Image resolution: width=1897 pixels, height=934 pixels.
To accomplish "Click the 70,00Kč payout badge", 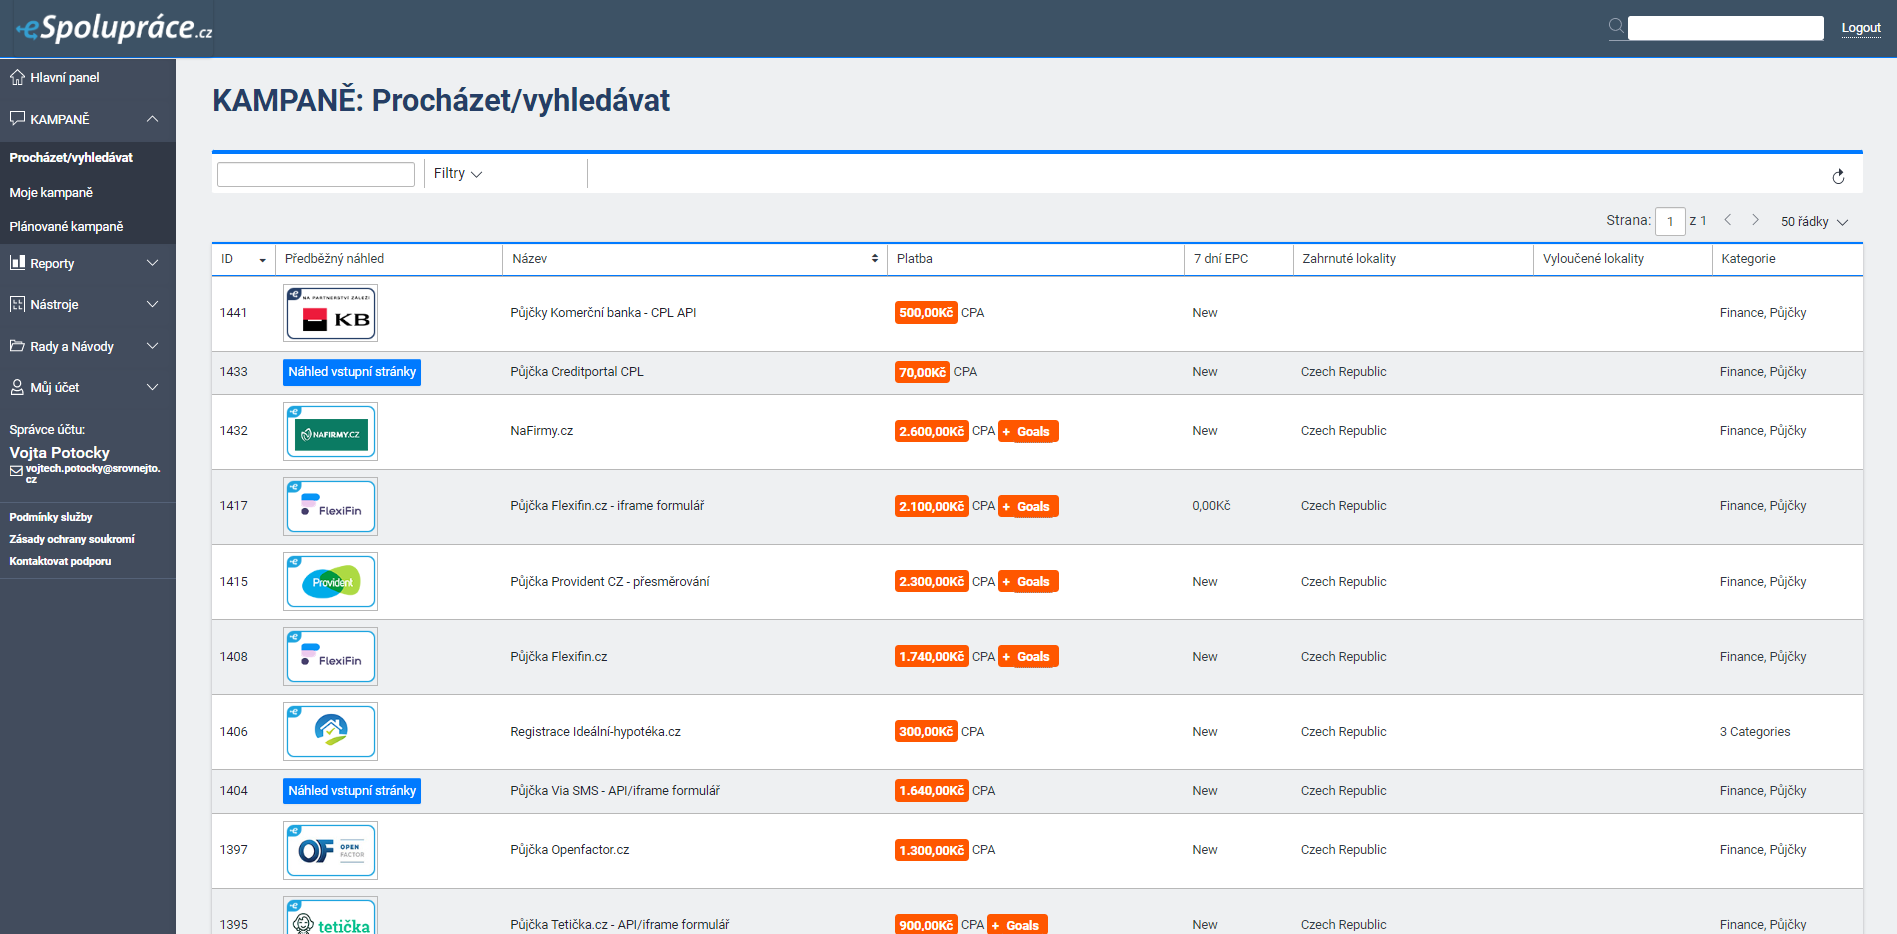I will 922,372.
